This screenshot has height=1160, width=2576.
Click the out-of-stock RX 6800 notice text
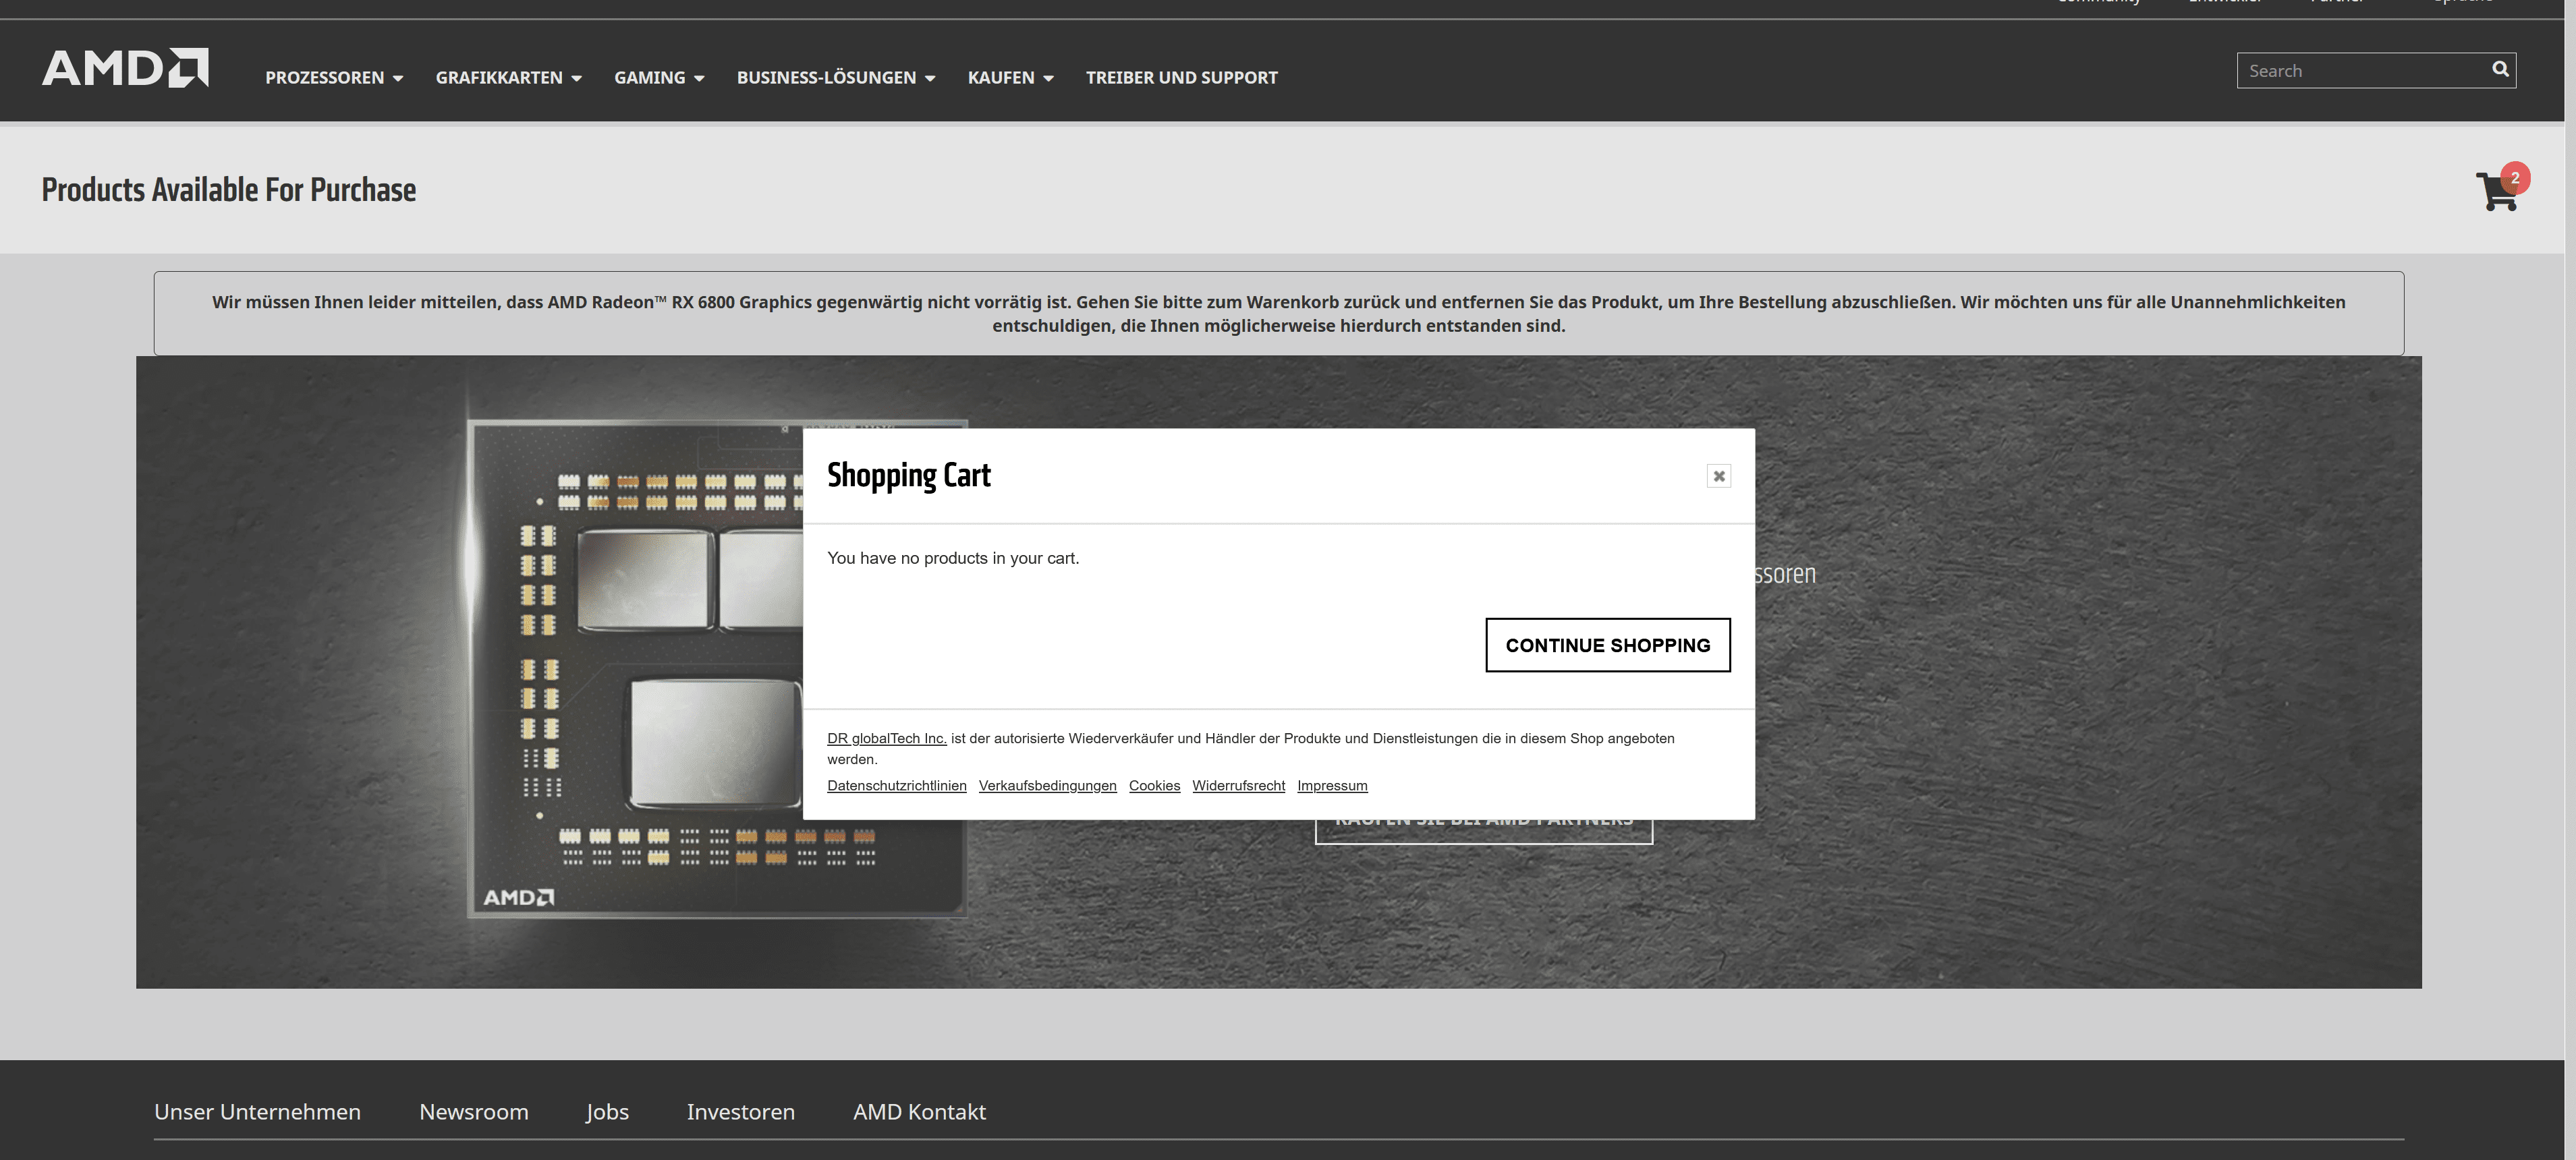tap(1278, 313)
